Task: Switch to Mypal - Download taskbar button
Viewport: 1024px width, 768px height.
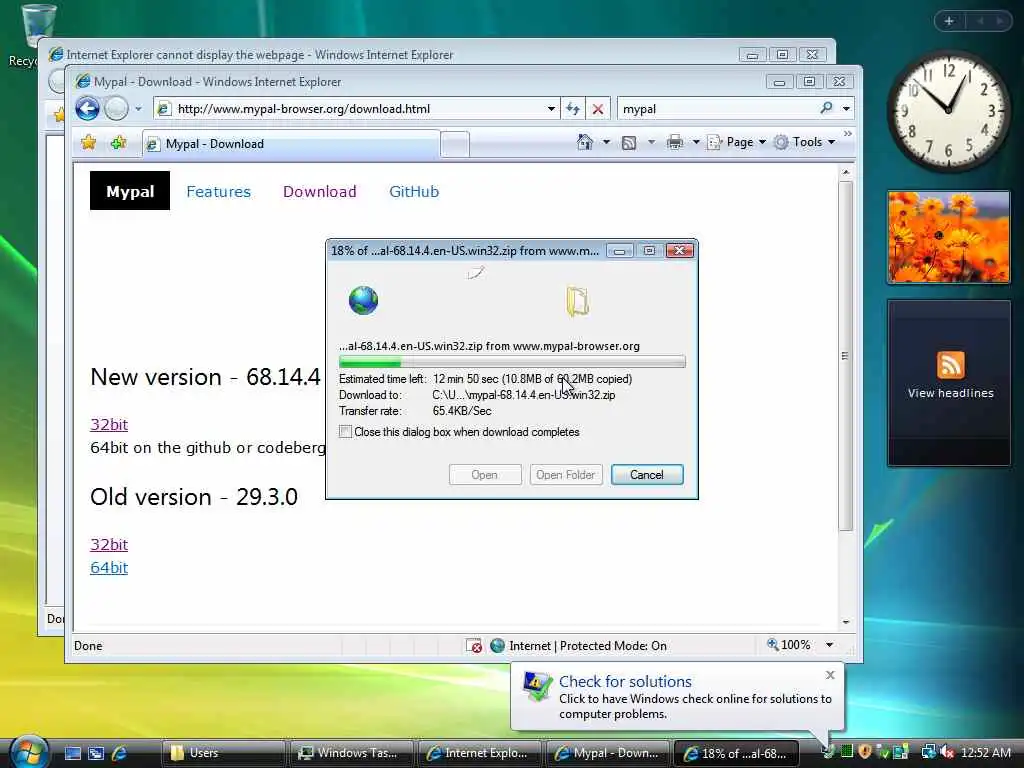Action: (607, 753)
